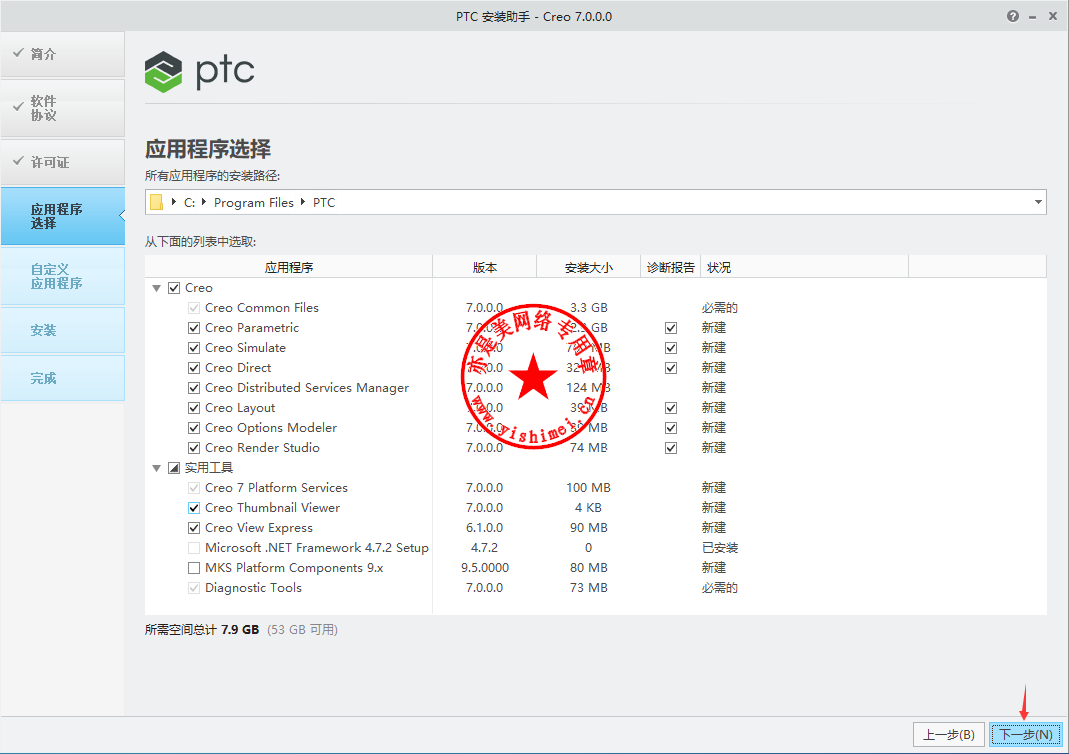Image resolution: width=1069 pixels, height=754 pixels.
Task: Click the folder icon in install path
Action: coord(156,202)
